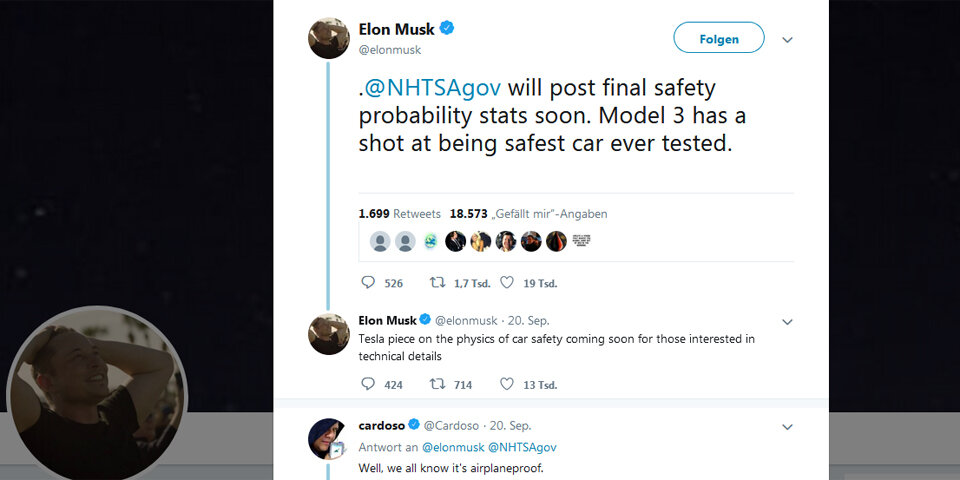Like the tweet with 13 Tsd. likes

click(507, 384)
